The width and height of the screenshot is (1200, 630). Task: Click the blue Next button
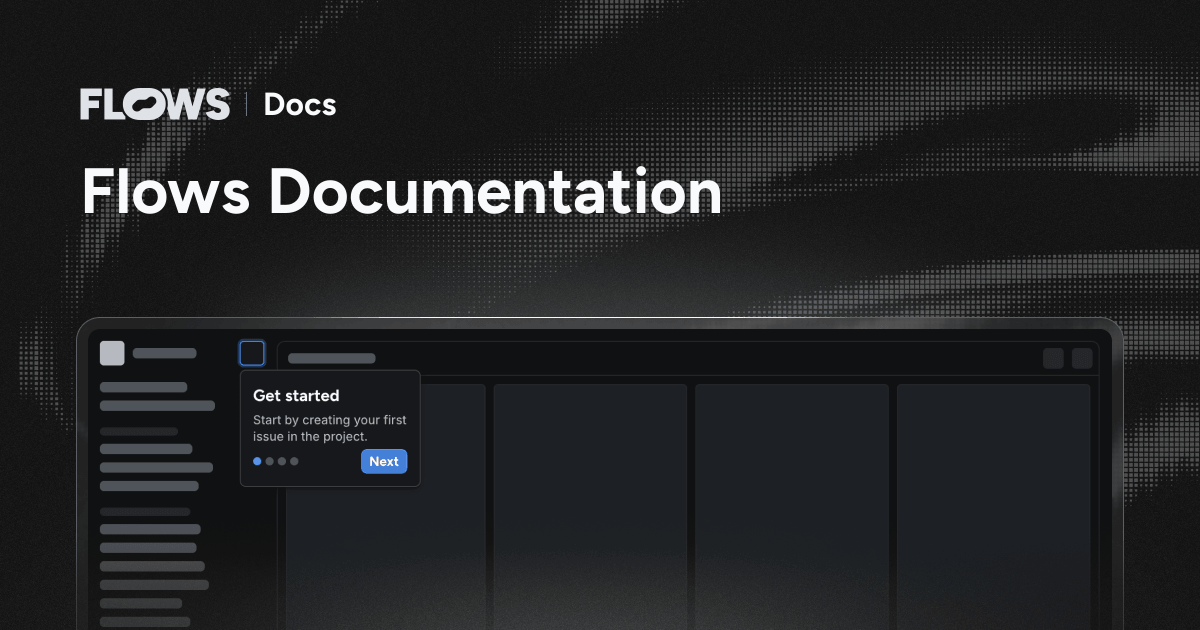[x=384, y=461]
